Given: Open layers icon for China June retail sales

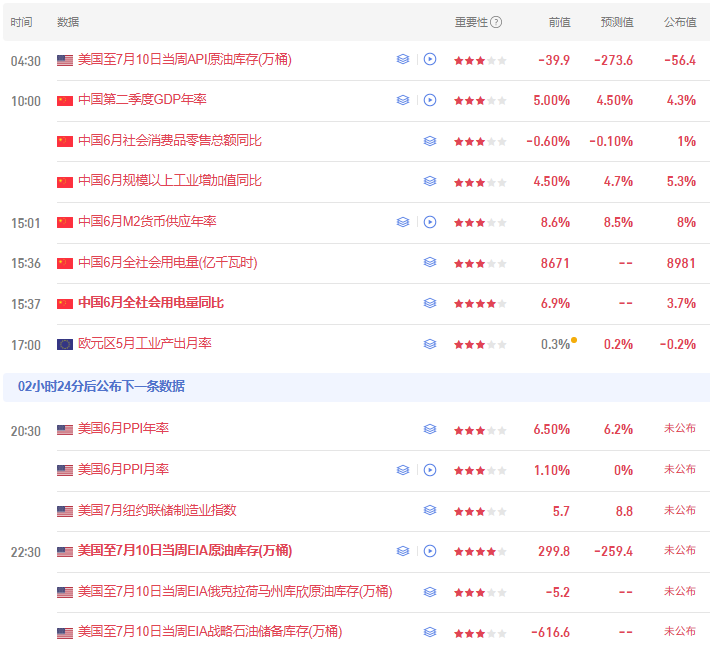Looking at the screenshot, I should [x=430, y=141].
